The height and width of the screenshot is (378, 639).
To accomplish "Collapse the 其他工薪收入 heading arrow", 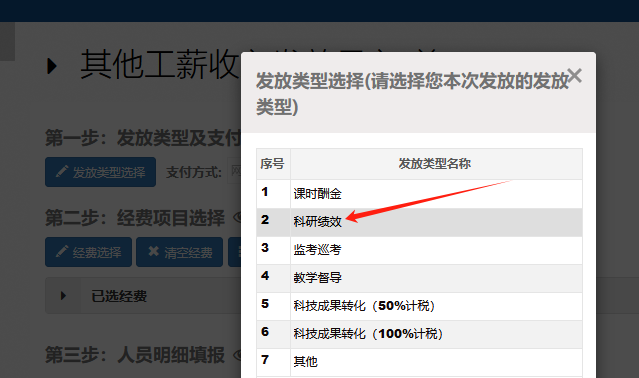I will [51, 66].
